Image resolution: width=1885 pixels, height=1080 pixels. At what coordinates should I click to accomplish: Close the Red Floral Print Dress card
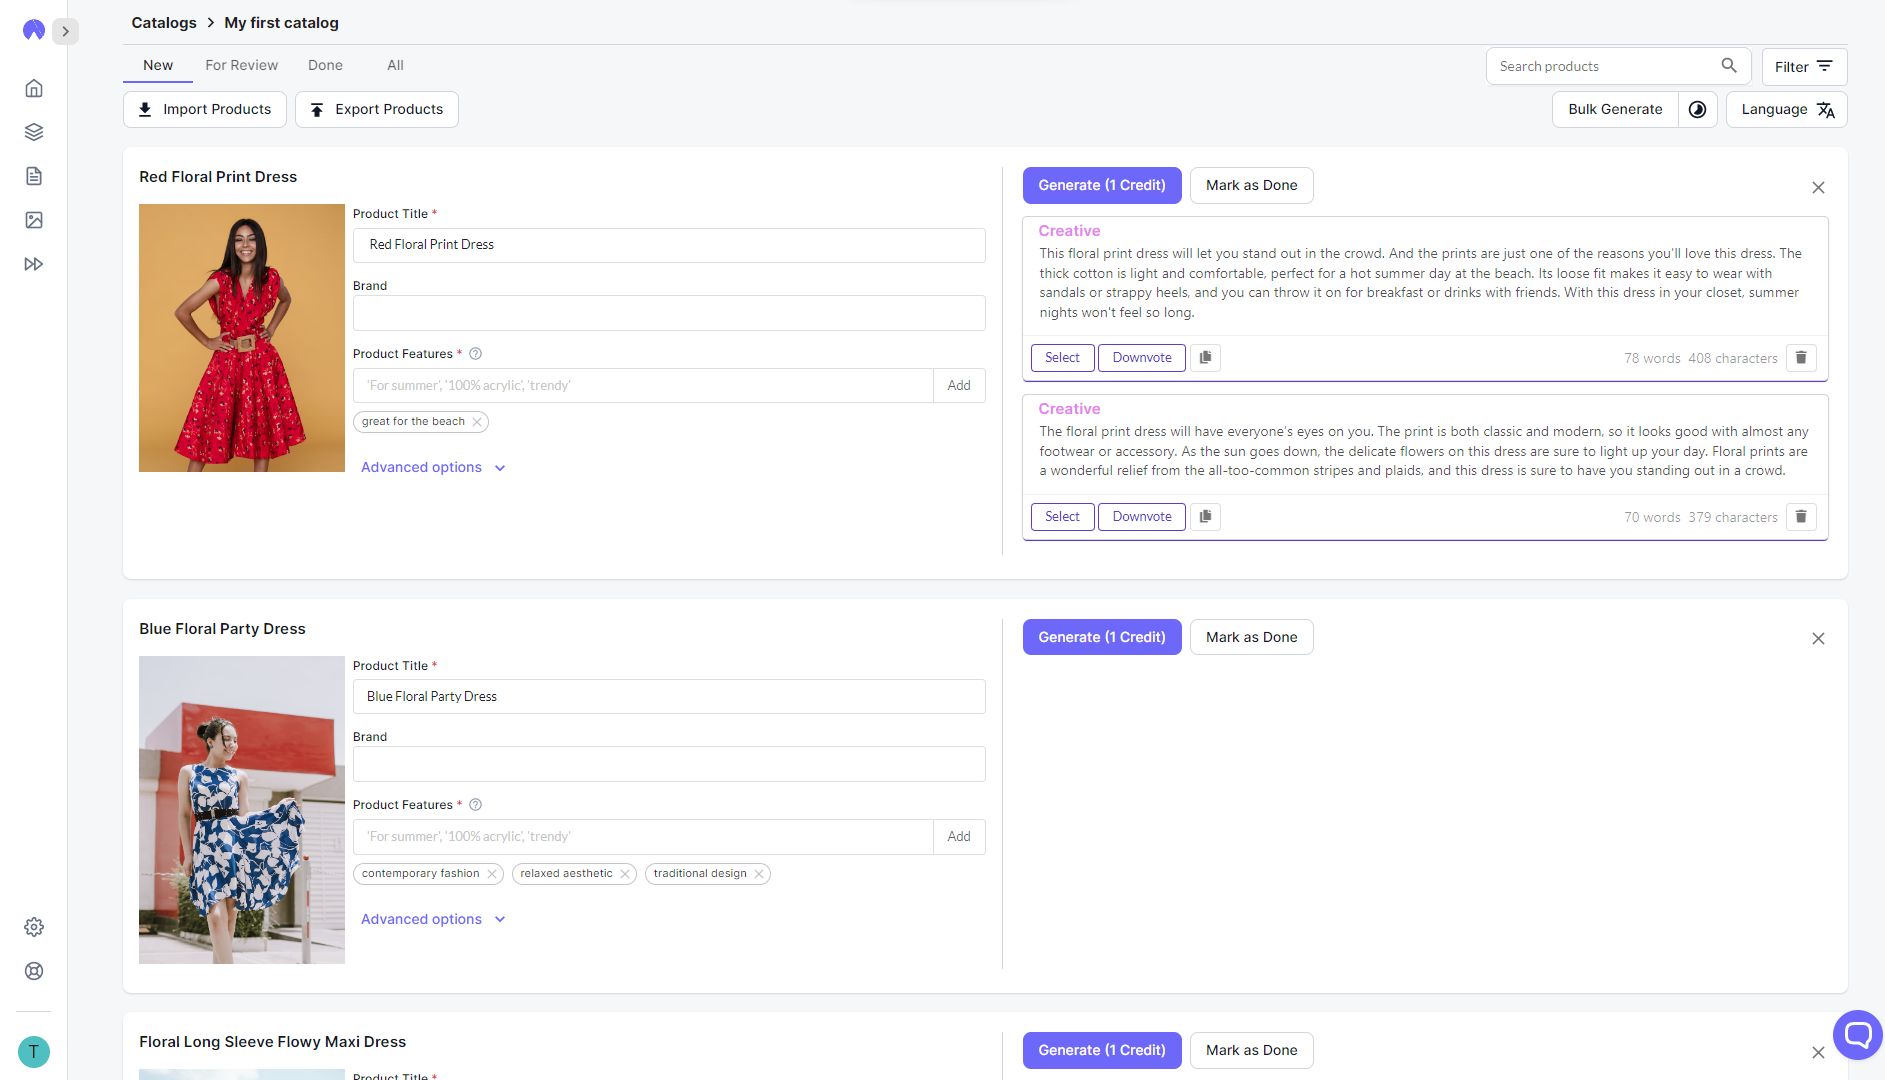point(1818,188)
